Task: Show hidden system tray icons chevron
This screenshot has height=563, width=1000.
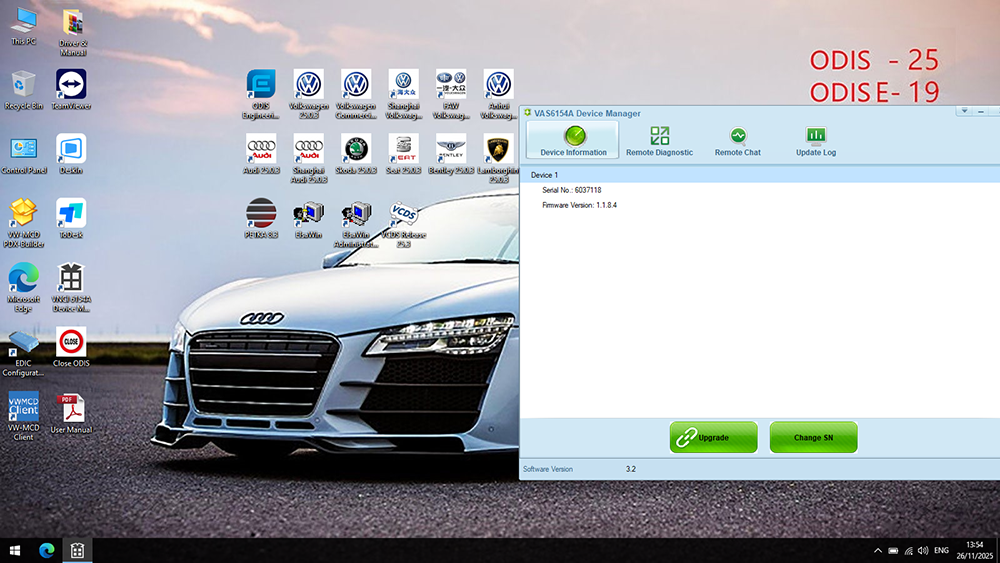Action: 878,550
